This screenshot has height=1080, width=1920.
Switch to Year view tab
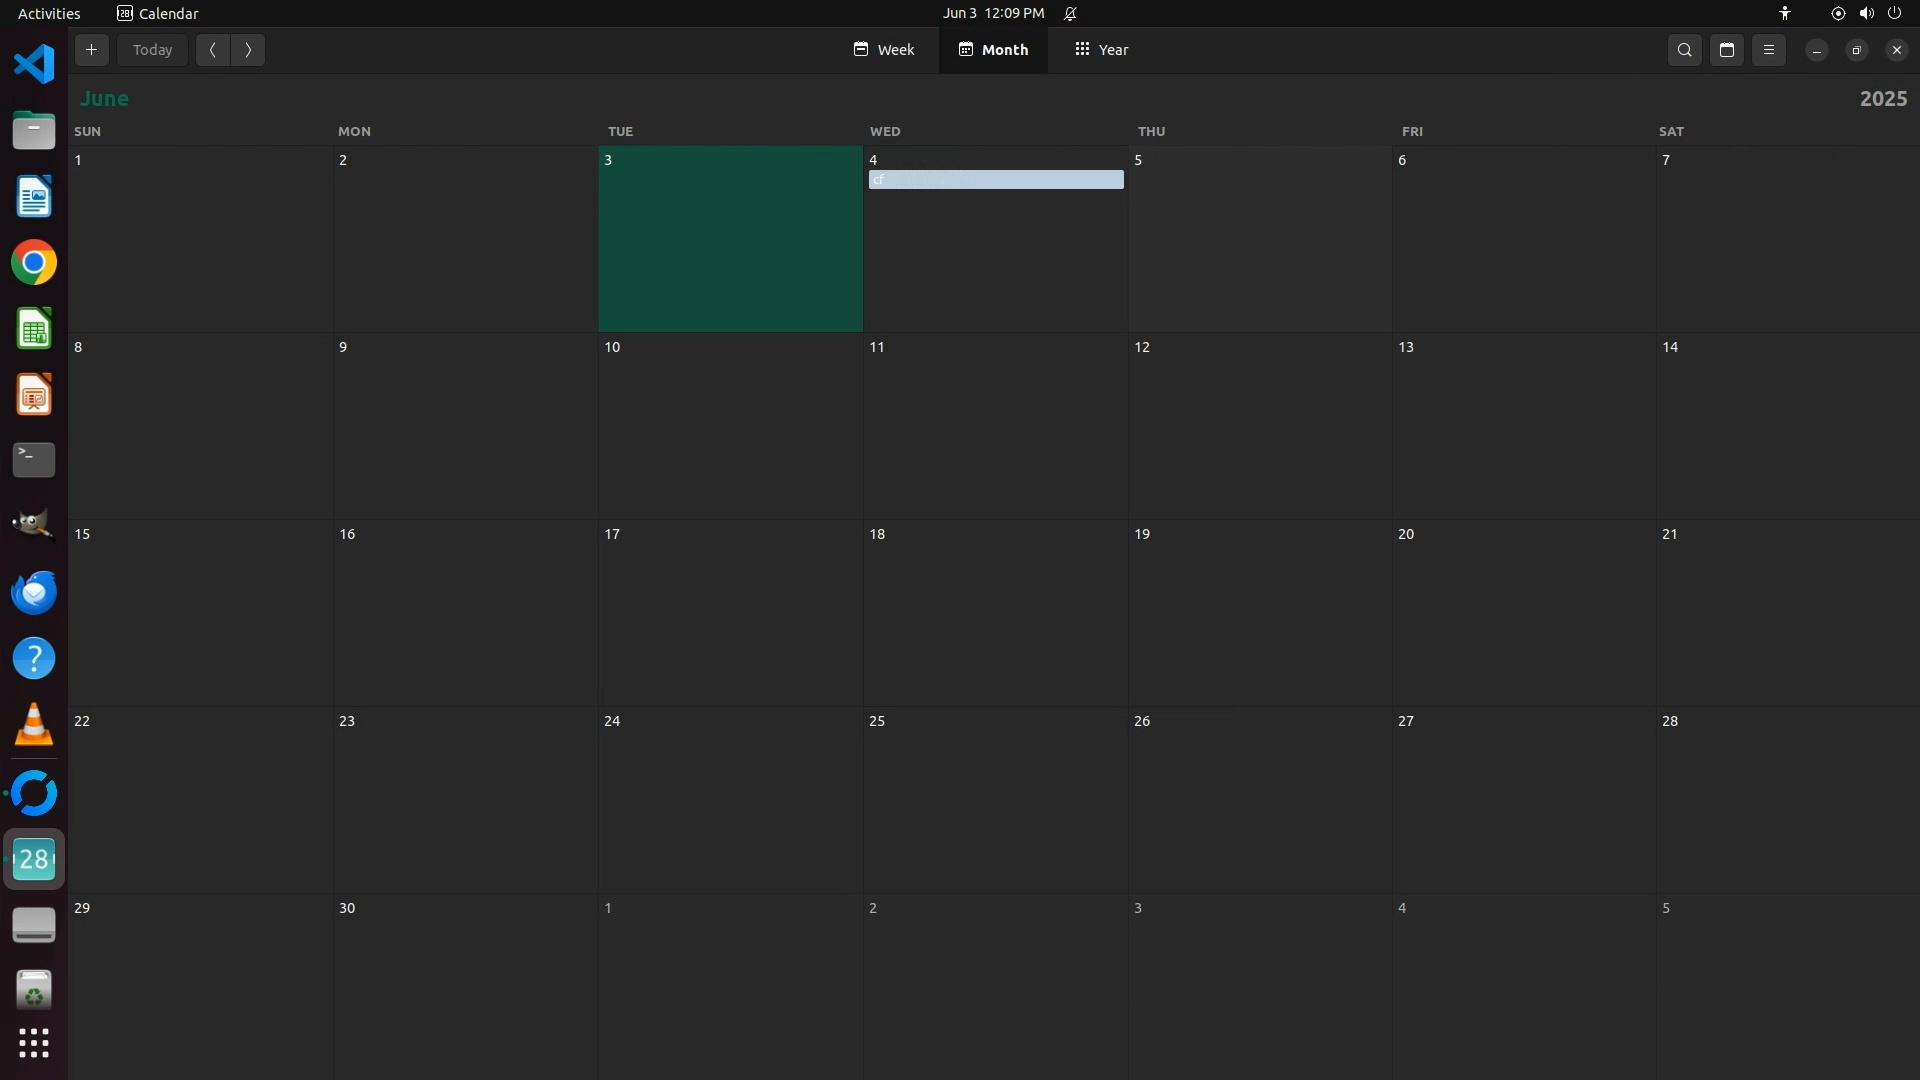pyautogui.click(x=1102, y=50)
